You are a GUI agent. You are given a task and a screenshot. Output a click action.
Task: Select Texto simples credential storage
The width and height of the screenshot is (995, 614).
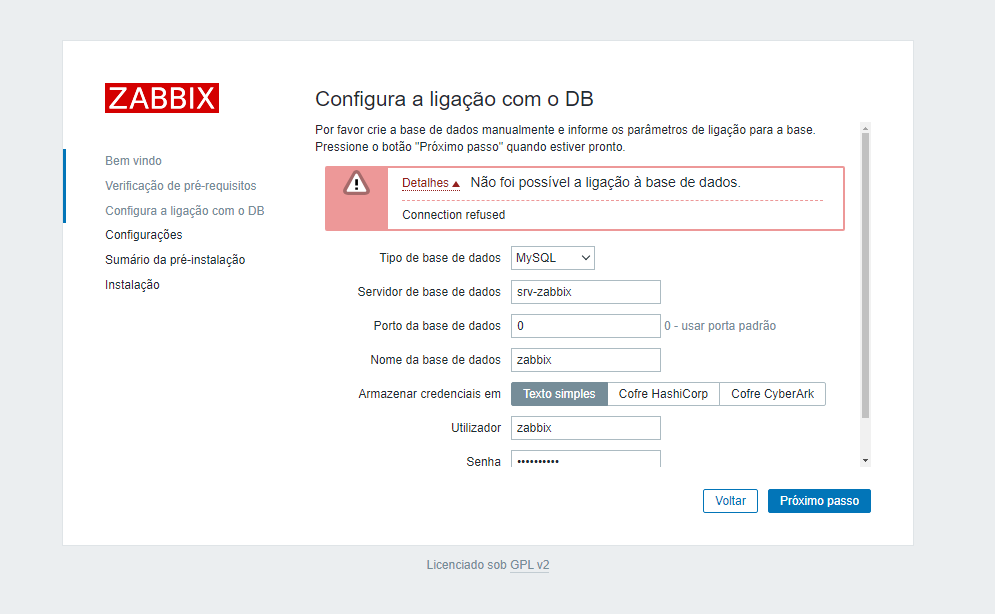point(559,394)
